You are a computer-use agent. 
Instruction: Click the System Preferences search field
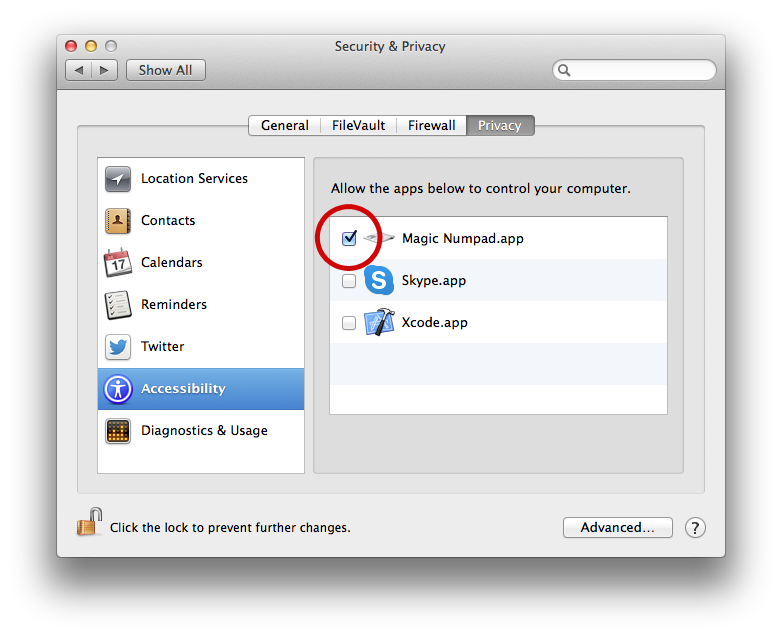pyautogui.click(x=634, y=70)
